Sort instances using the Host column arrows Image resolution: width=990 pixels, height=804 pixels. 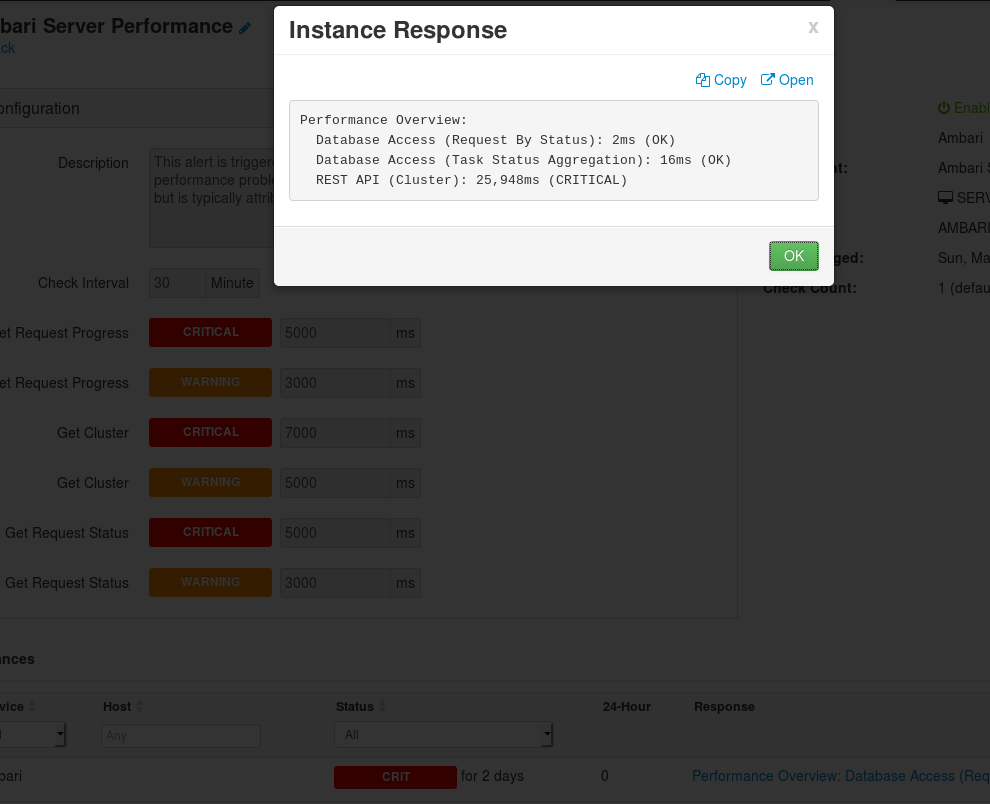(141, 706)
